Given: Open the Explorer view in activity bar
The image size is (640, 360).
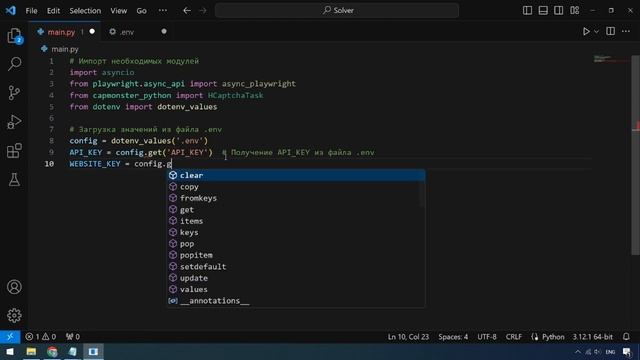Looking at the screenshot, I should pos(14,36).
